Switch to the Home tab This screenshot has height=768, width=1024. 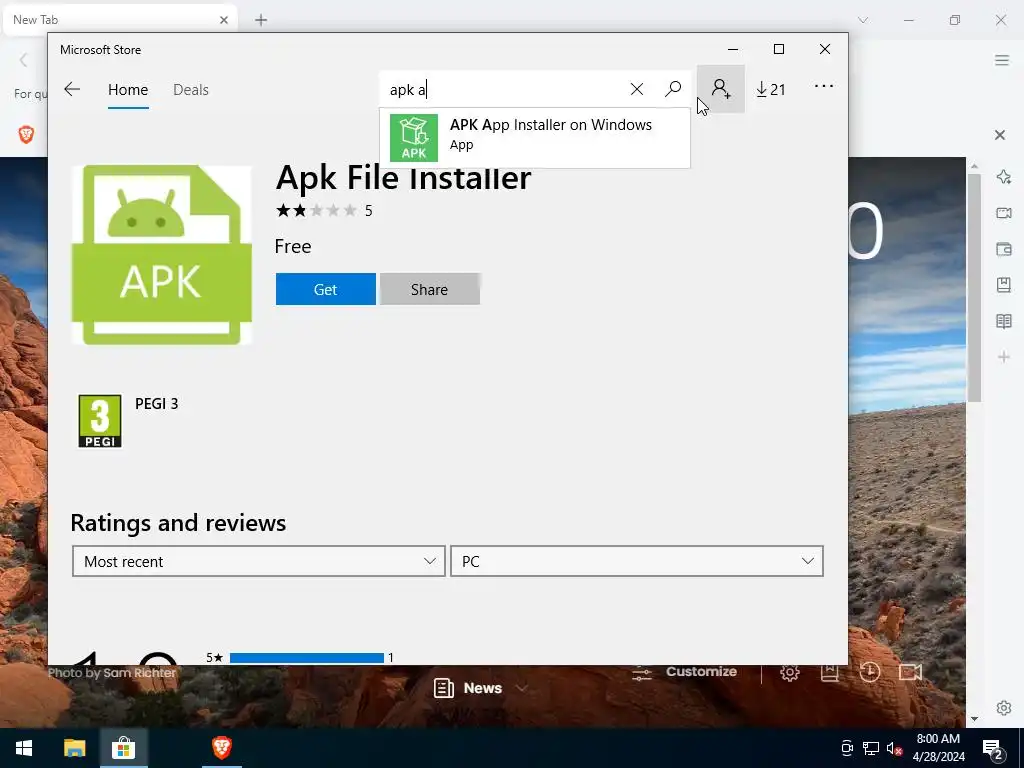click(x=128, y=90)
